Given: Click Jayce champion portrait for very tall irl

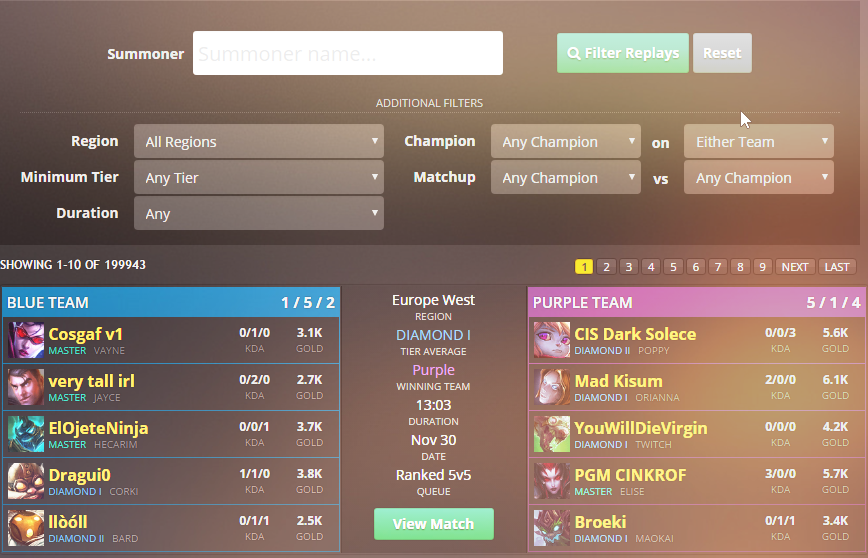Looking at the screenshot, I should click(x=26, y=387).
